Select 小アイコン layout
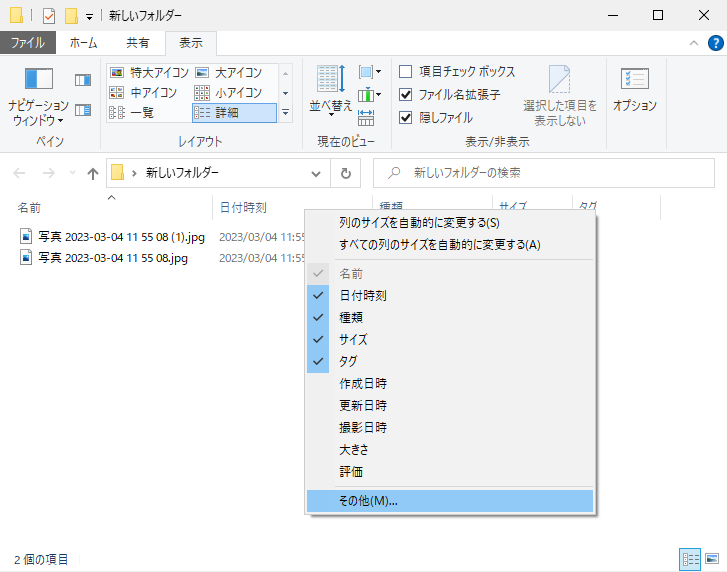Viewport: 727px width, 572px height. [235, 93]
